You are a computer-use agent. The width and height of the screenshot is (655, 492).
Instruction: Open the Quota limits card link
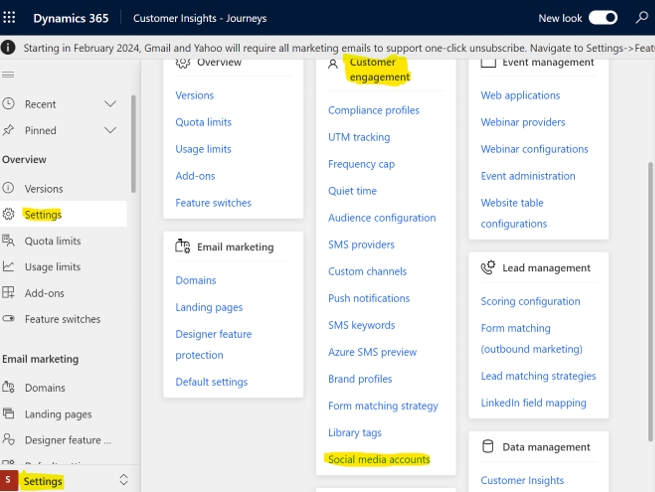(203, 122)
